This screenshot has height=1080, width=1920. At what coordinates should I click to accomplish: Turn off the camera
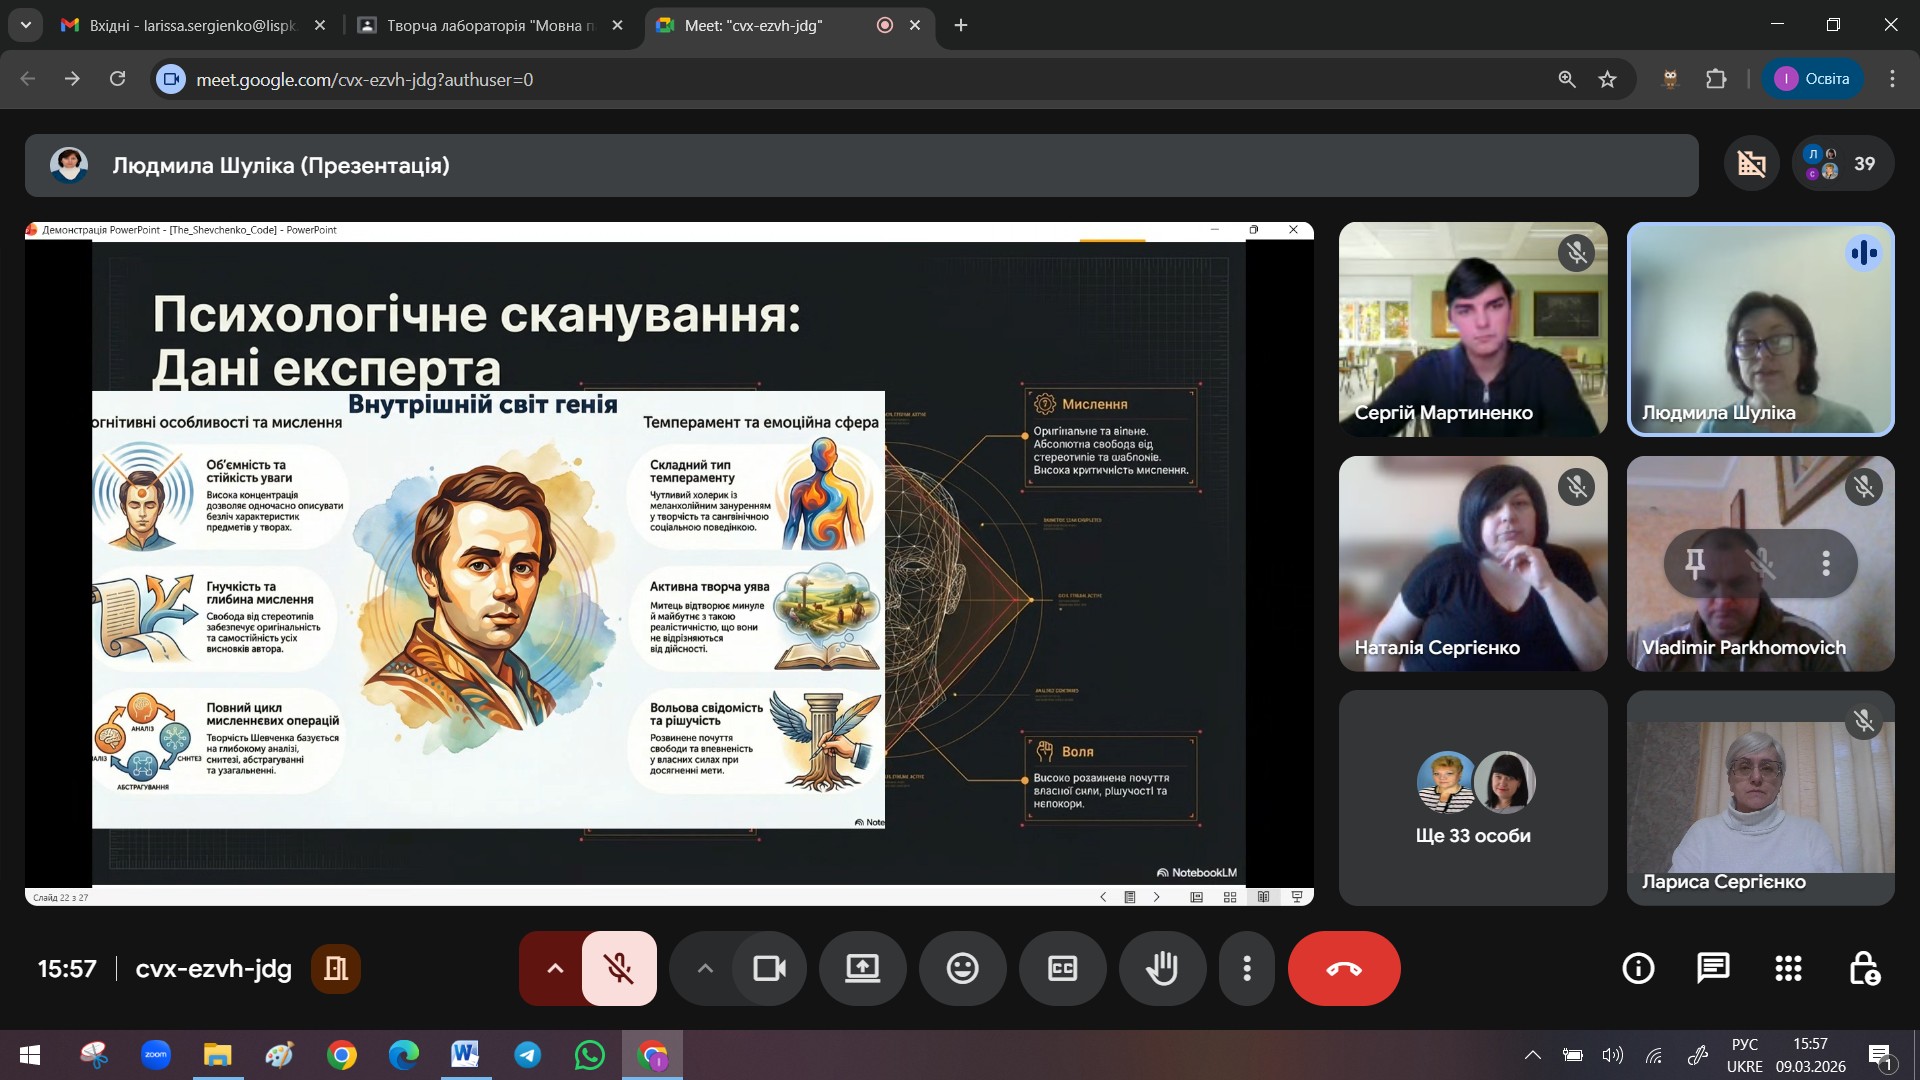coord(769,968)
